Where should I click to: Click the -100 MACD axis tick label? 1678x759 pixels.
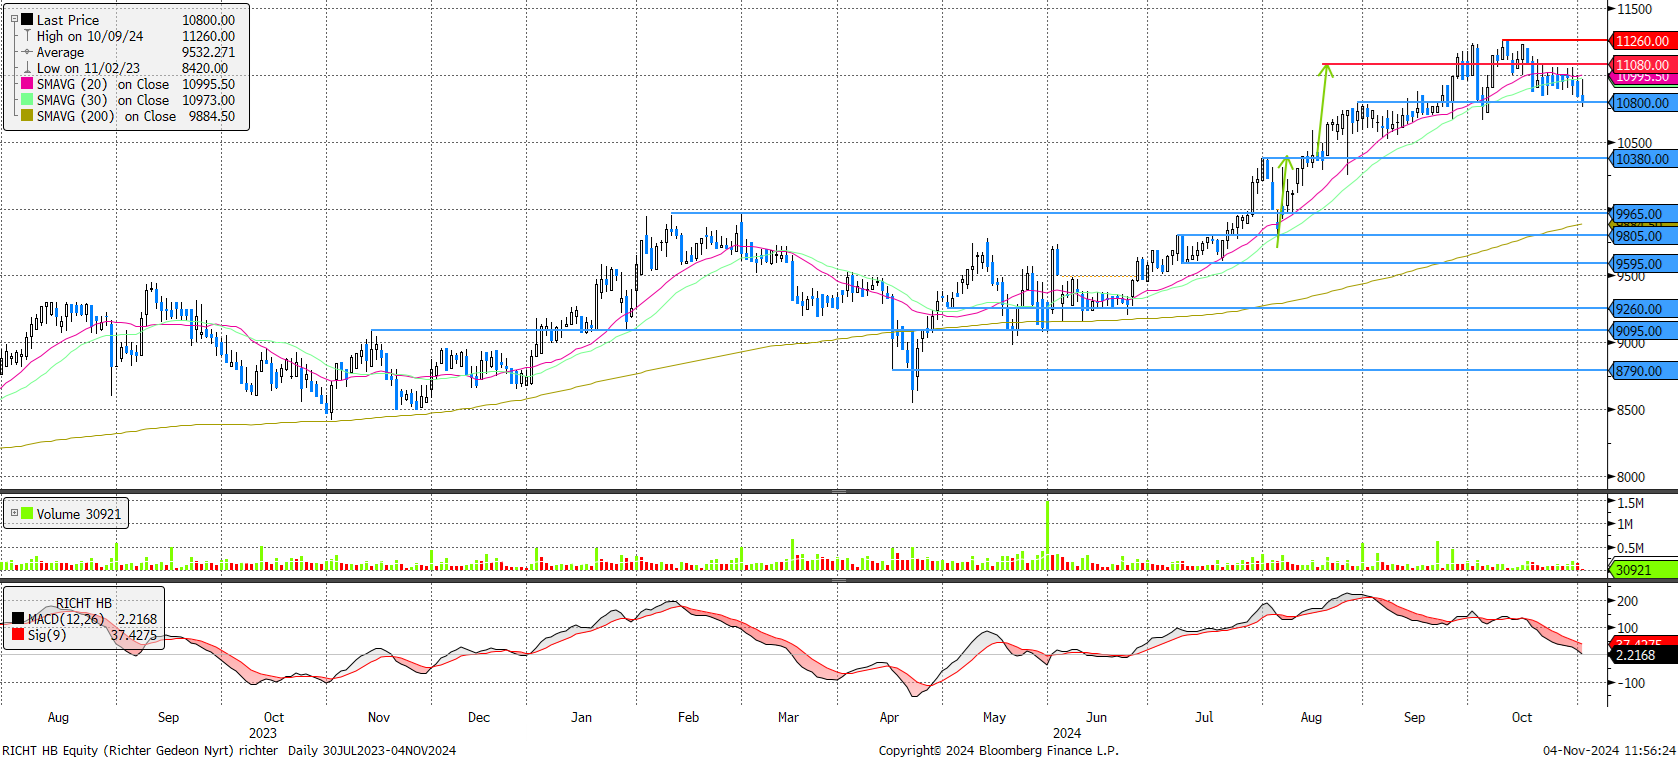1631,683
